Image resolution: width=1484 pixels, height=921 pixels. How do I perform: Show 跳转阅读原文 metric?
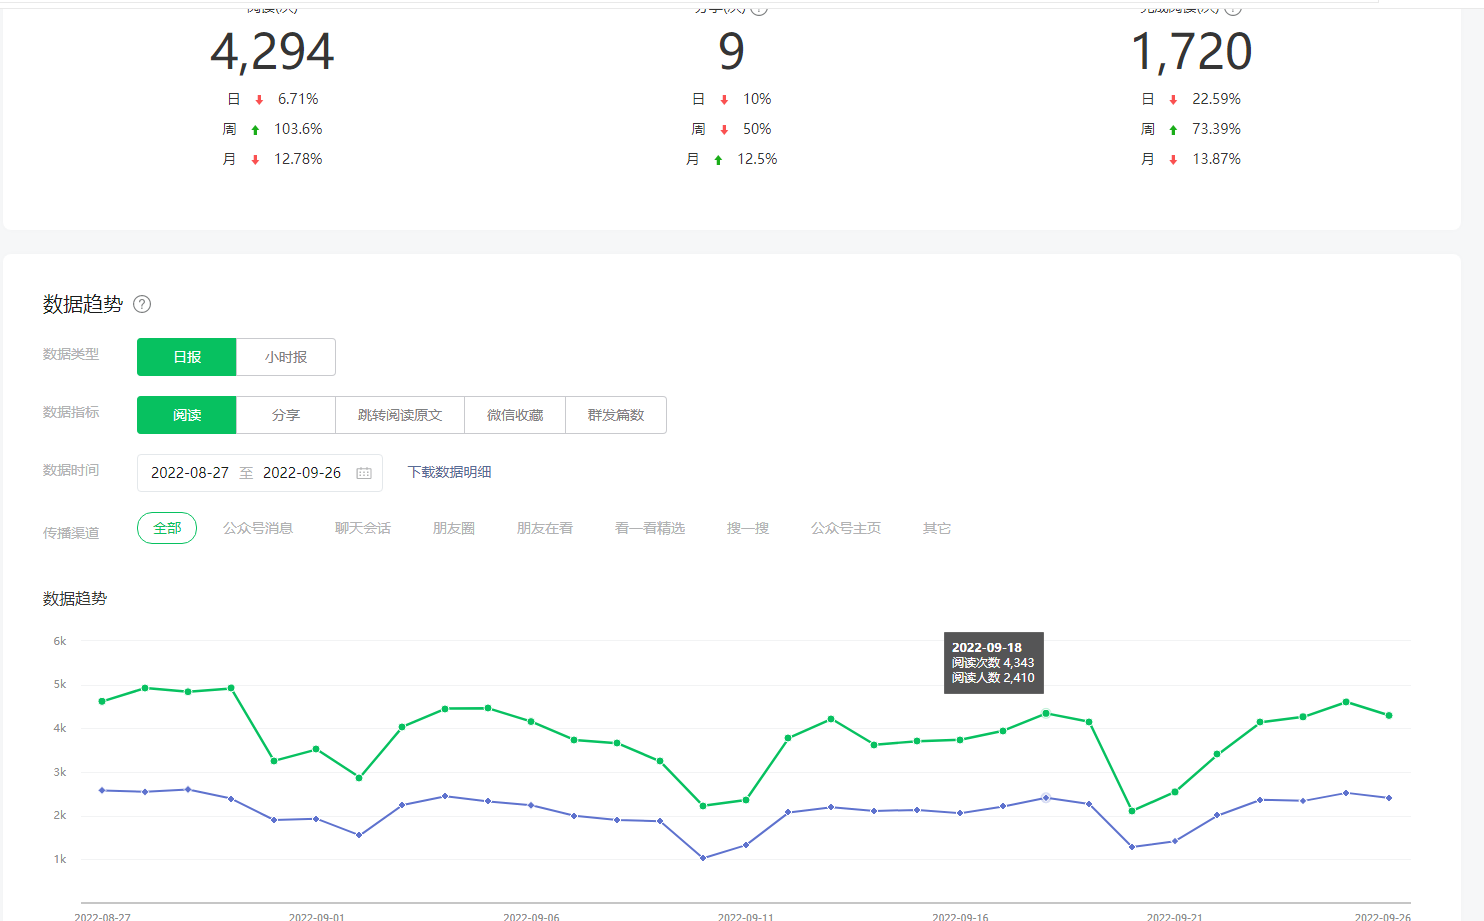400,415
